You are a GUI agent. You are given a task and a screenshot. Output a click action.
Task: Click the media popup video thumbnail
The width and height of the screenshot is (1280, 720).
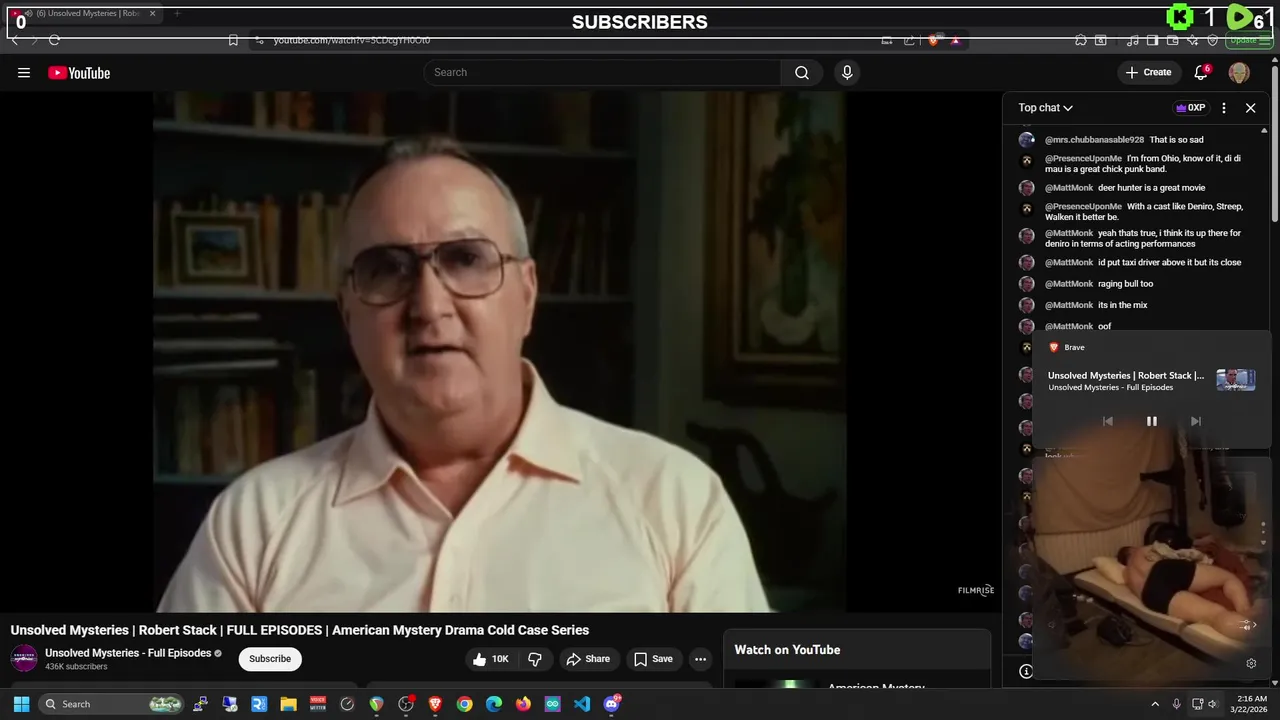1235,380
